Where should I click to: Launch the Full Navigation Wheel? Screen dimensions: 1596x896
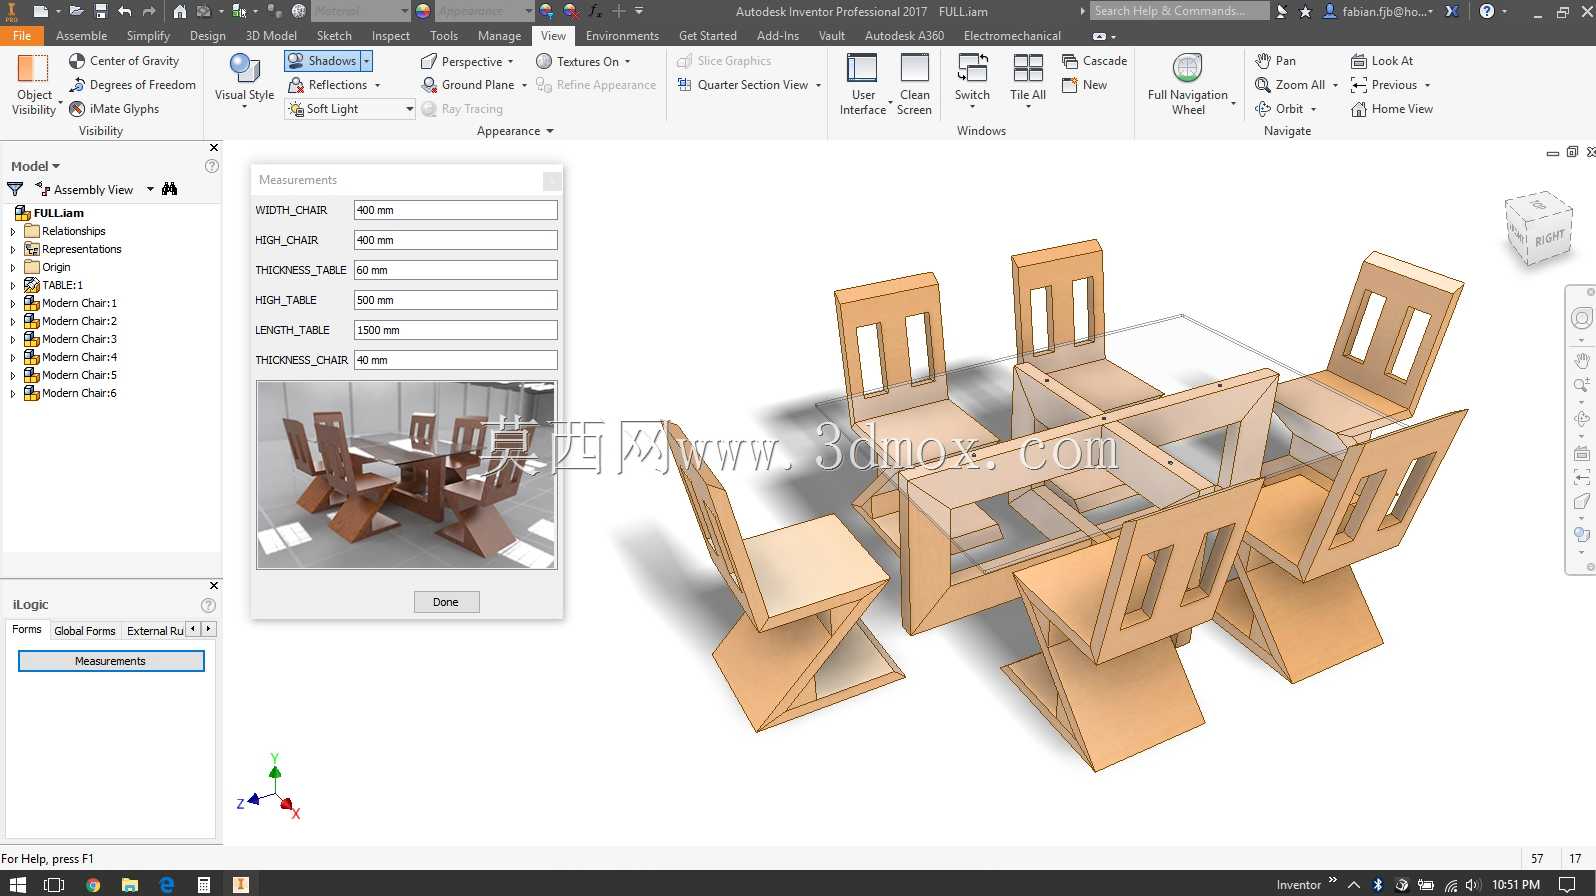1188,84
